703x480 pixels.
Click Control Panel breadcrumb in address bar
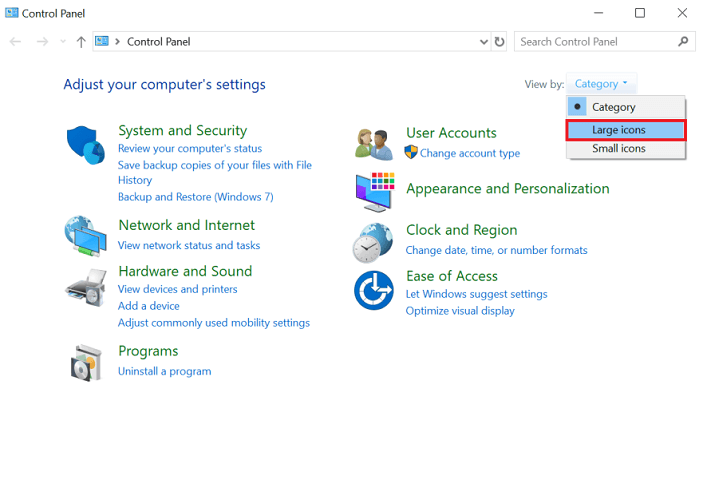coord(159,42)
